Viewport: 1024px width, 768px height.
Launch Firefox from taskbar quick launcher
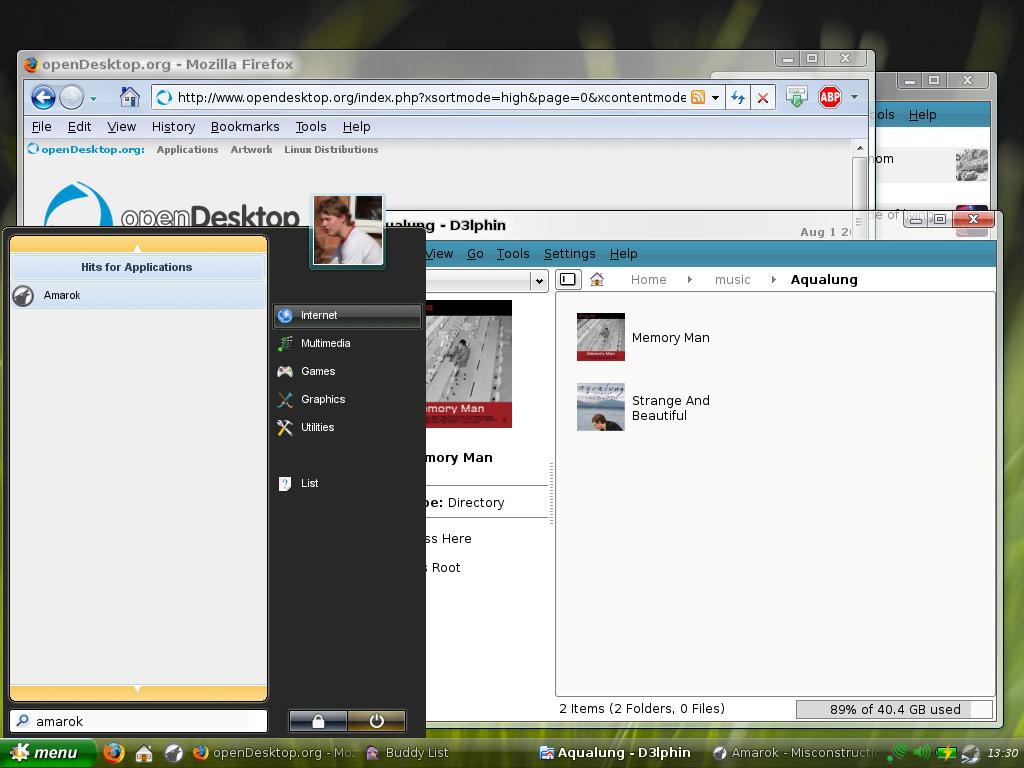(114, 753)
